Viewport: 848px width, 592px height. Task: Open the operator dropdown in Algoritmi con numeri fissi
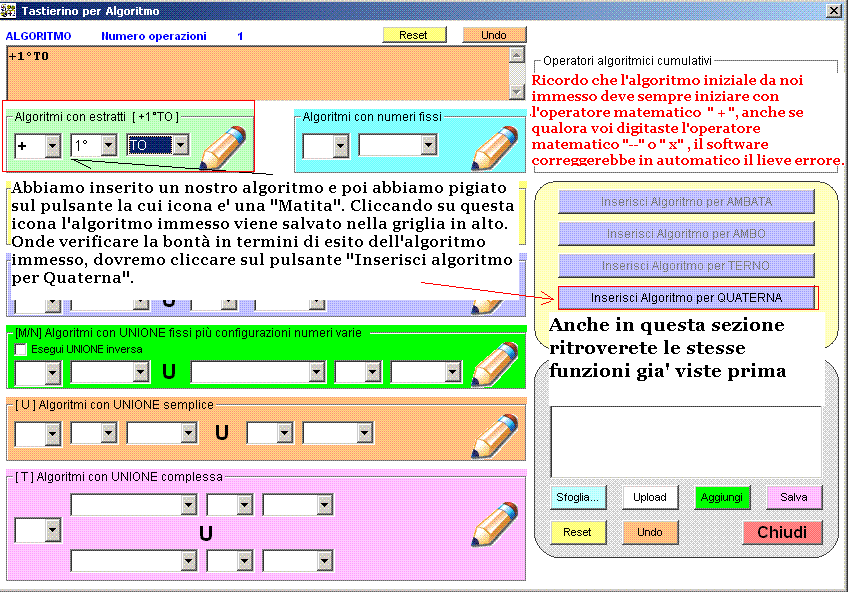[341, 145]
